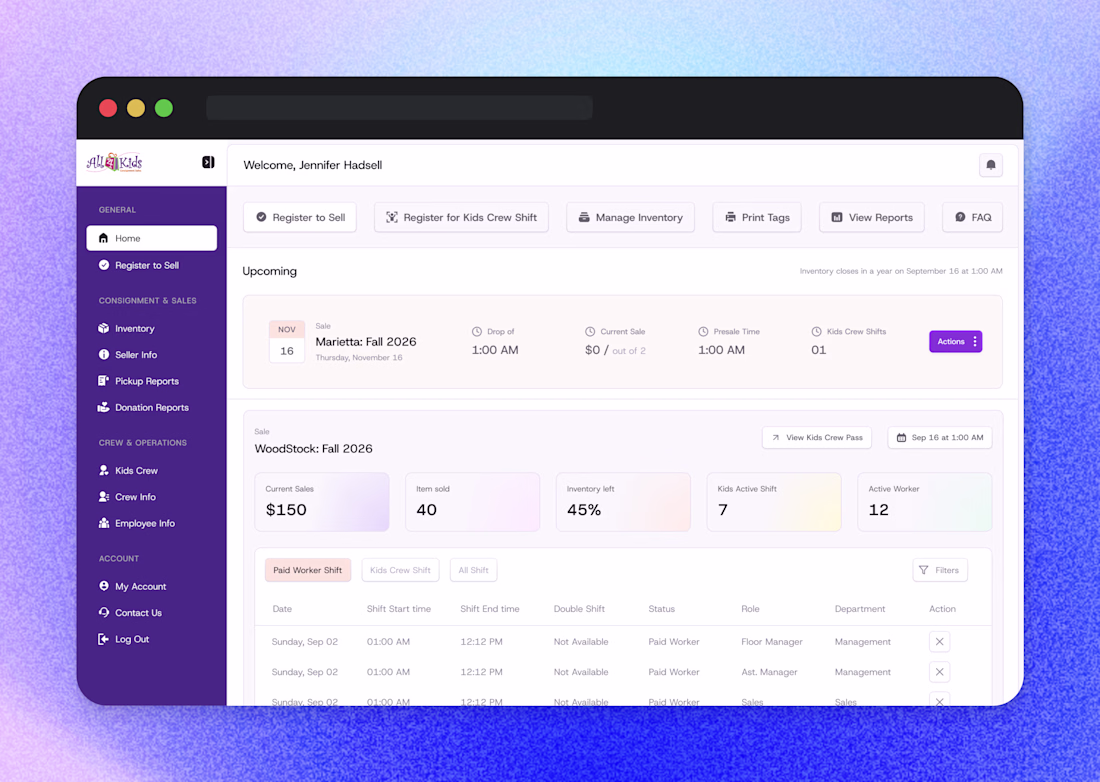Click the Active Worker 12 card
The height and width of the screenshot is (782, 1100).
925,501
